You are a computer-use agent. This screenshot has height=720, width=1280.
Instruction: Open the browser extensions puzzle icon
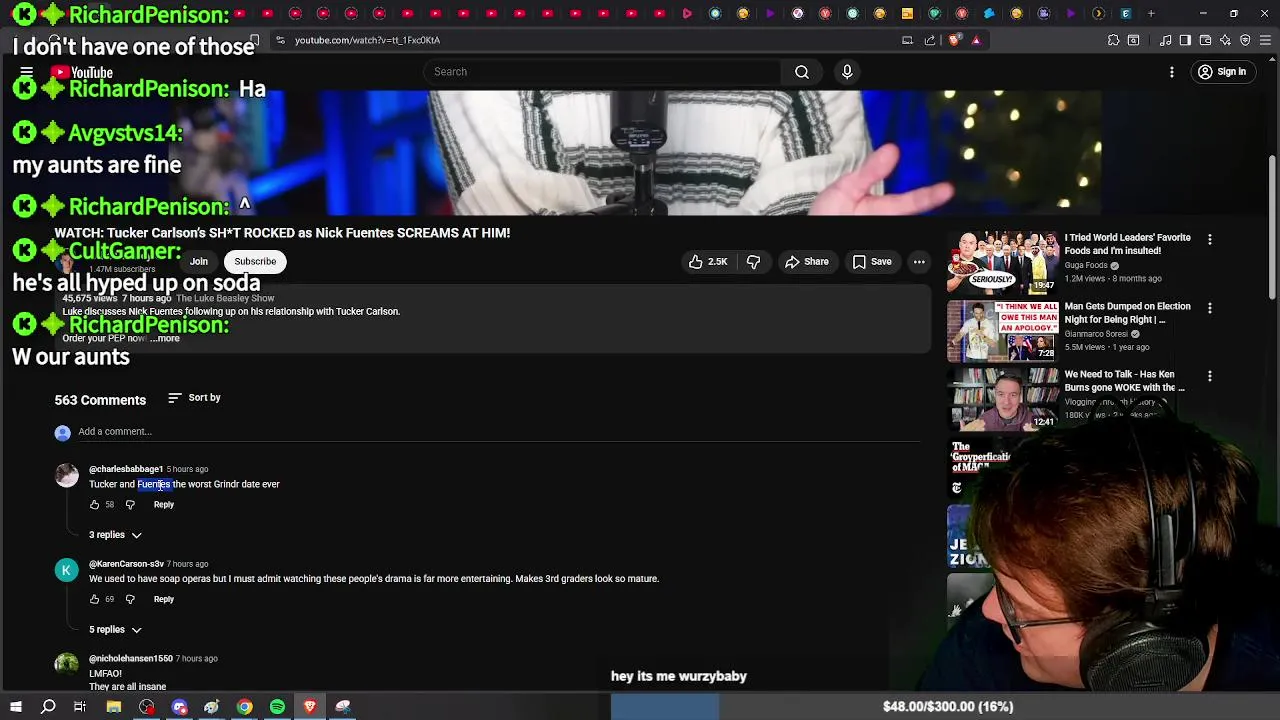point(1113,40)
